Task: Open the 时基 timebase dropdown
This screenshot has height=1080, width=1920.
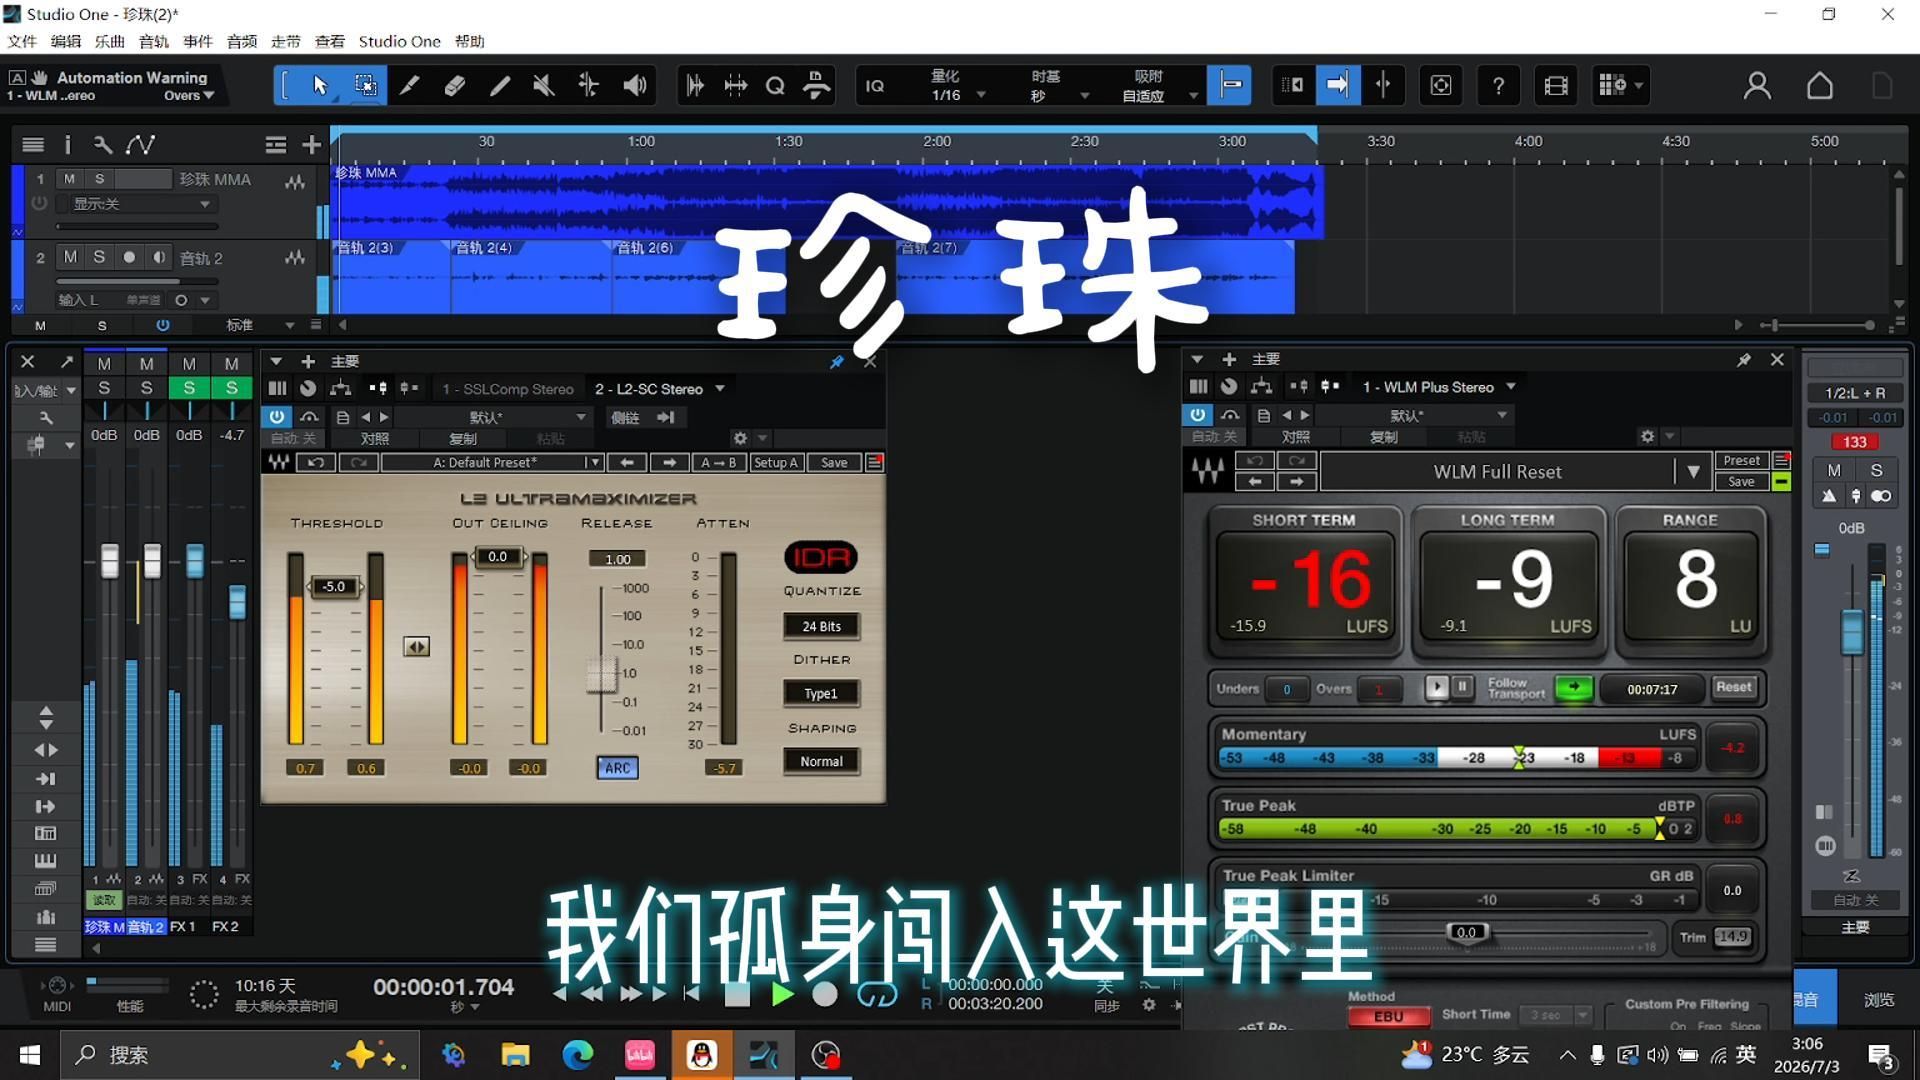Action: tap(1058, 86)
